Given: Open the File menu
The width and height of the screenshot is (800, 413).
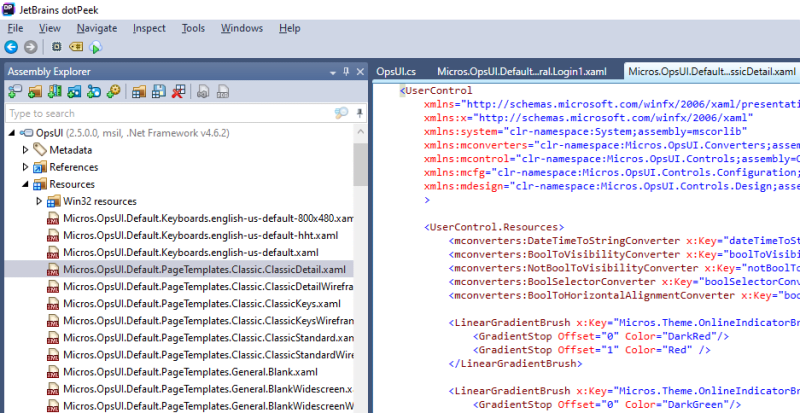Looking at the screenshot, I should click(x=15, y=28).
